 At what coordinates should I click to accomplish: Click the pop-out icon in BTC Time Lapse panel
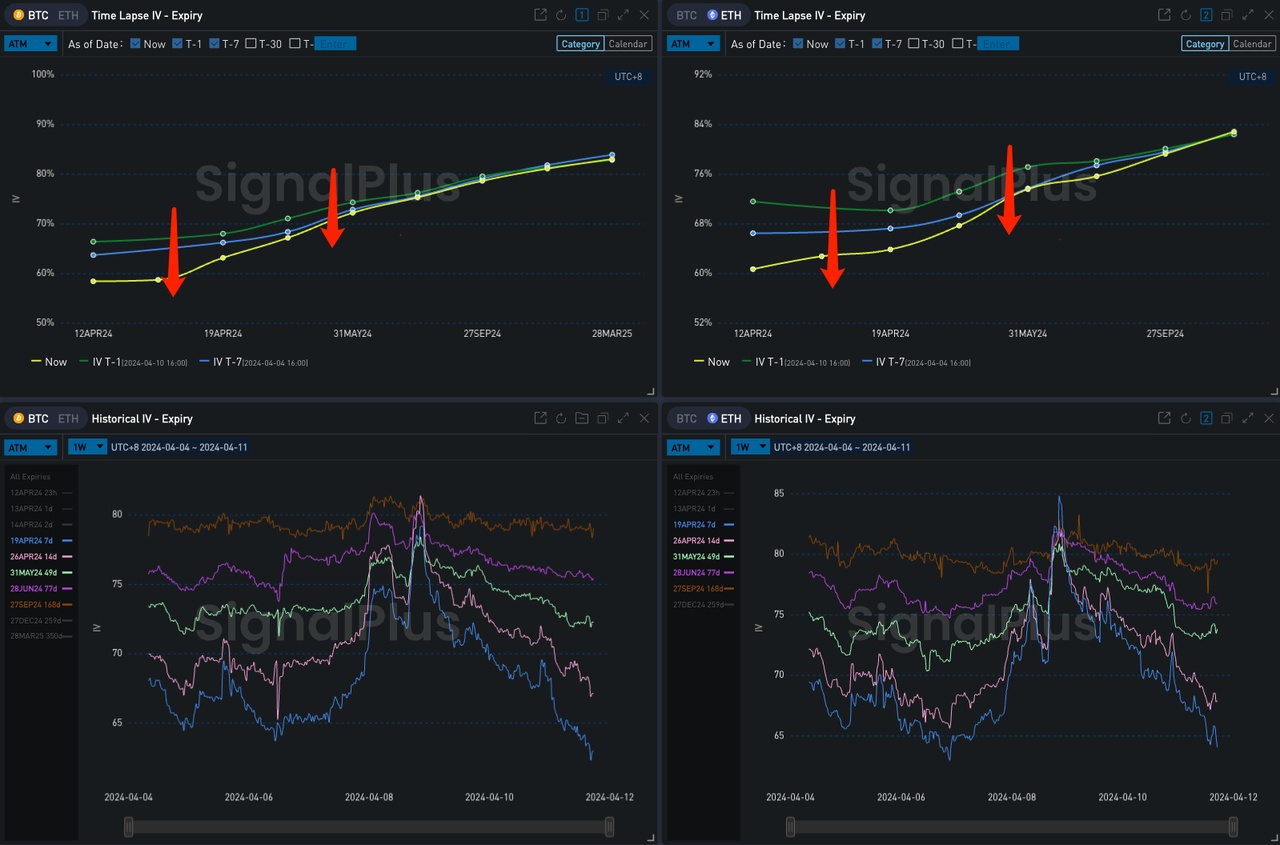tap(540, 15)
